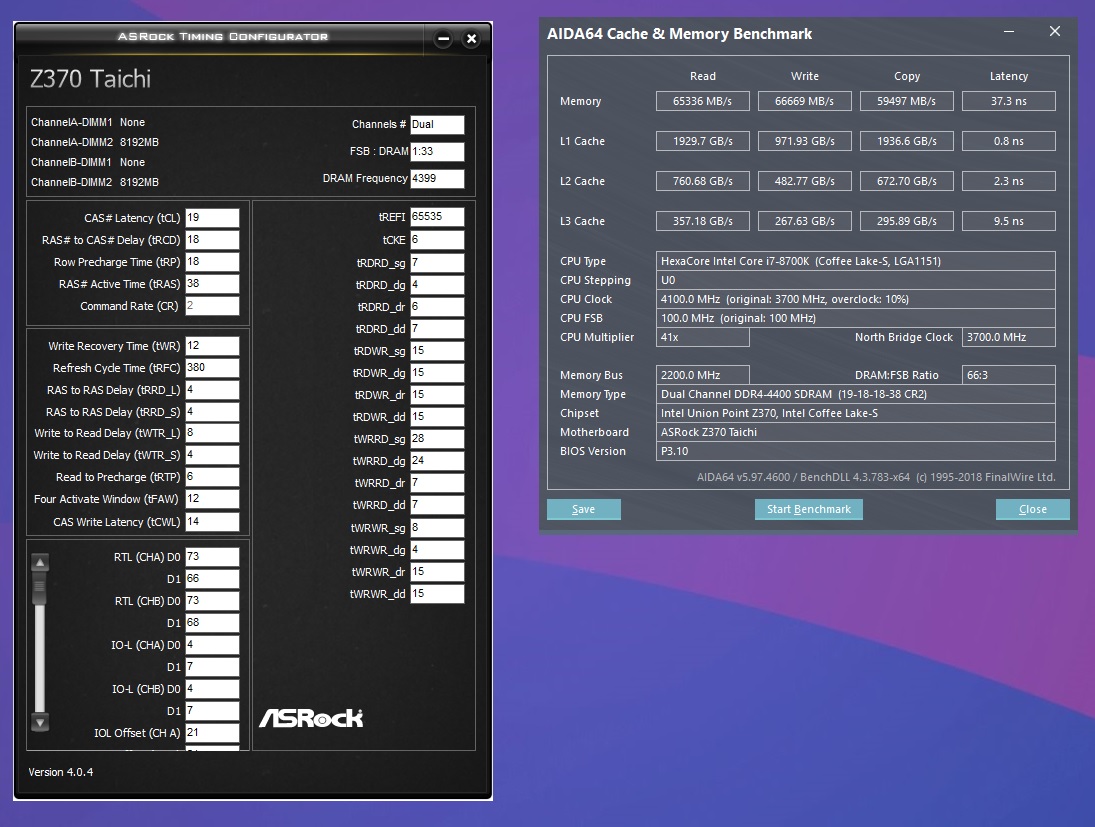Click the CPU Type field in AIDA64
The height and width of the screenshot is (827, 1095).
click(x=855, y=261)
